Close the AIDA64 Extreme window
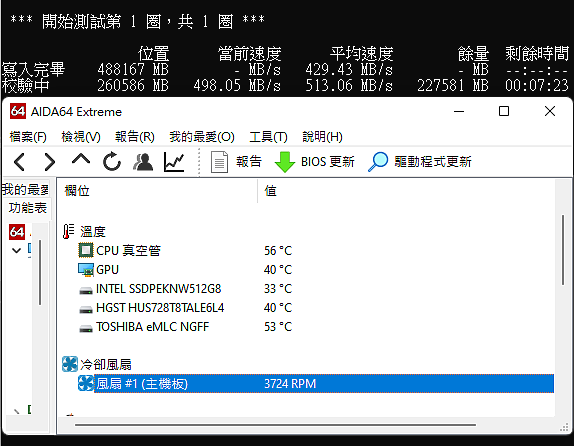Viewport: 574px width, 446px height. [550, 111]
